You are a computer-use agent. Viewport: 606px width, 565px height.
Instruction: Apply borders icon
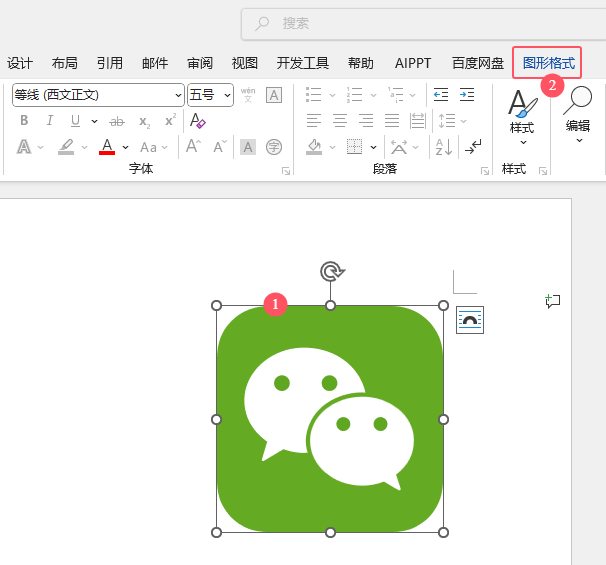(x=354, y=147)
